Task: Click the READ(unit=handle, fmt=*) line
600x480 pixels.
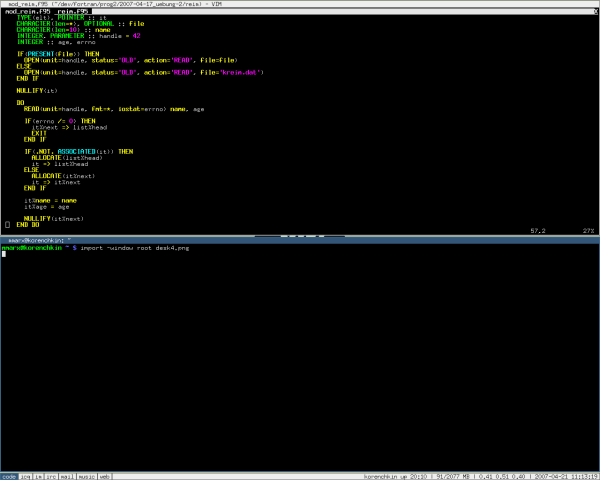Action: (x=114, y=109)
